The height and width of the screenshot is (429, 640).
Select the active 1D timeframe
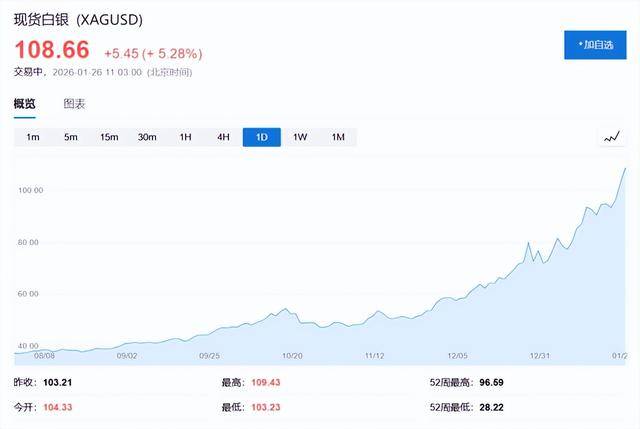262,137
